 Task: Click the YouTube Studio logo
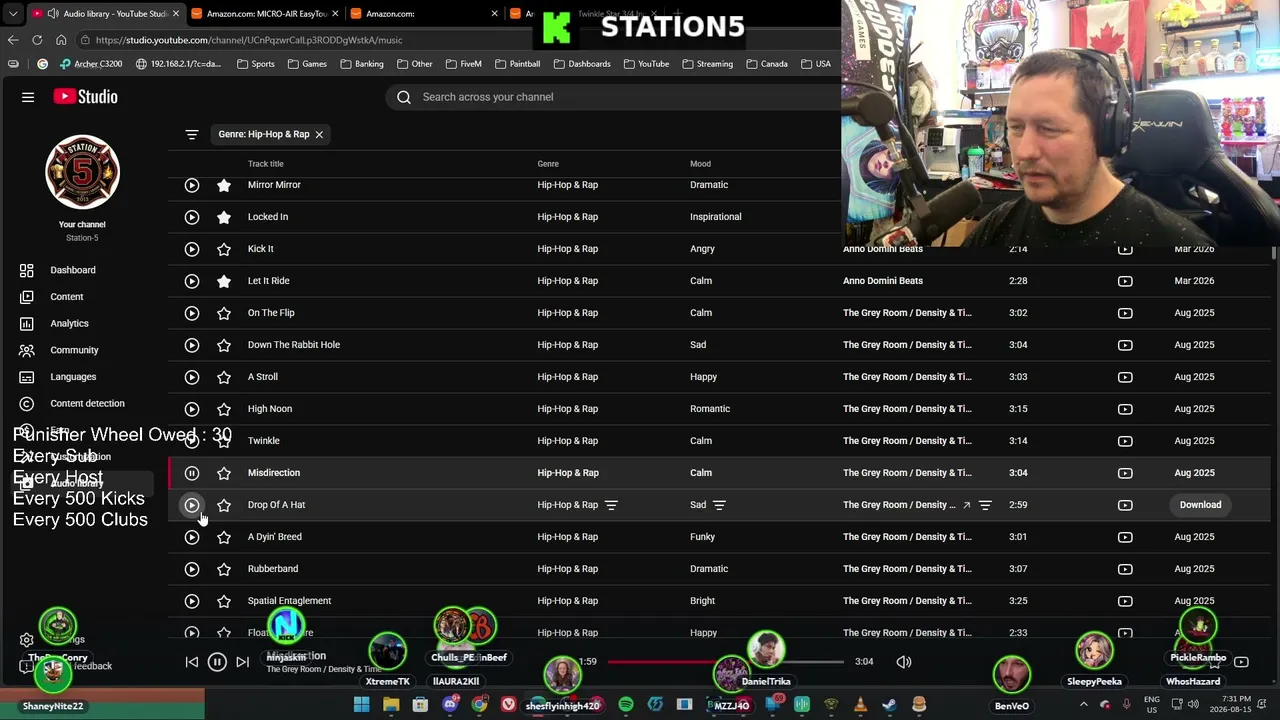(86, 97)
